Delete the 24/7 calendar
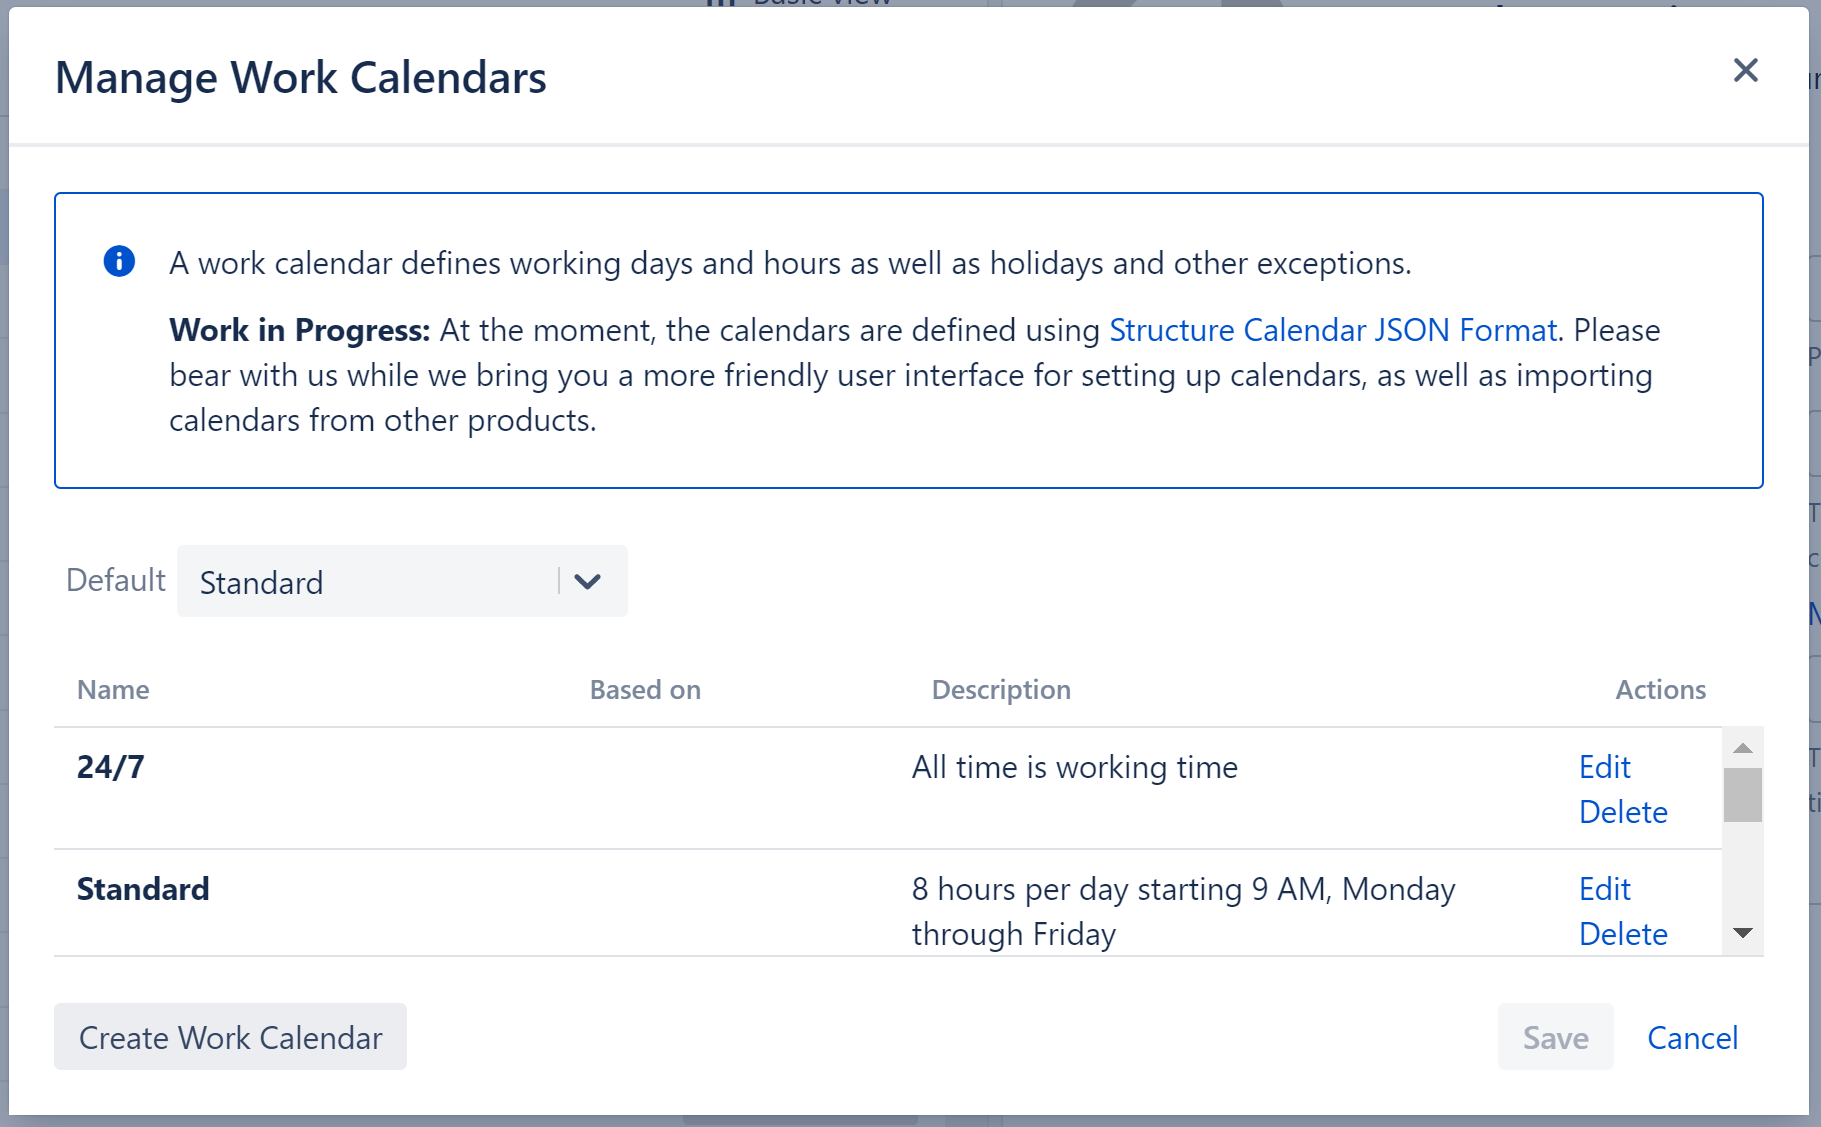 (1622, 812)
